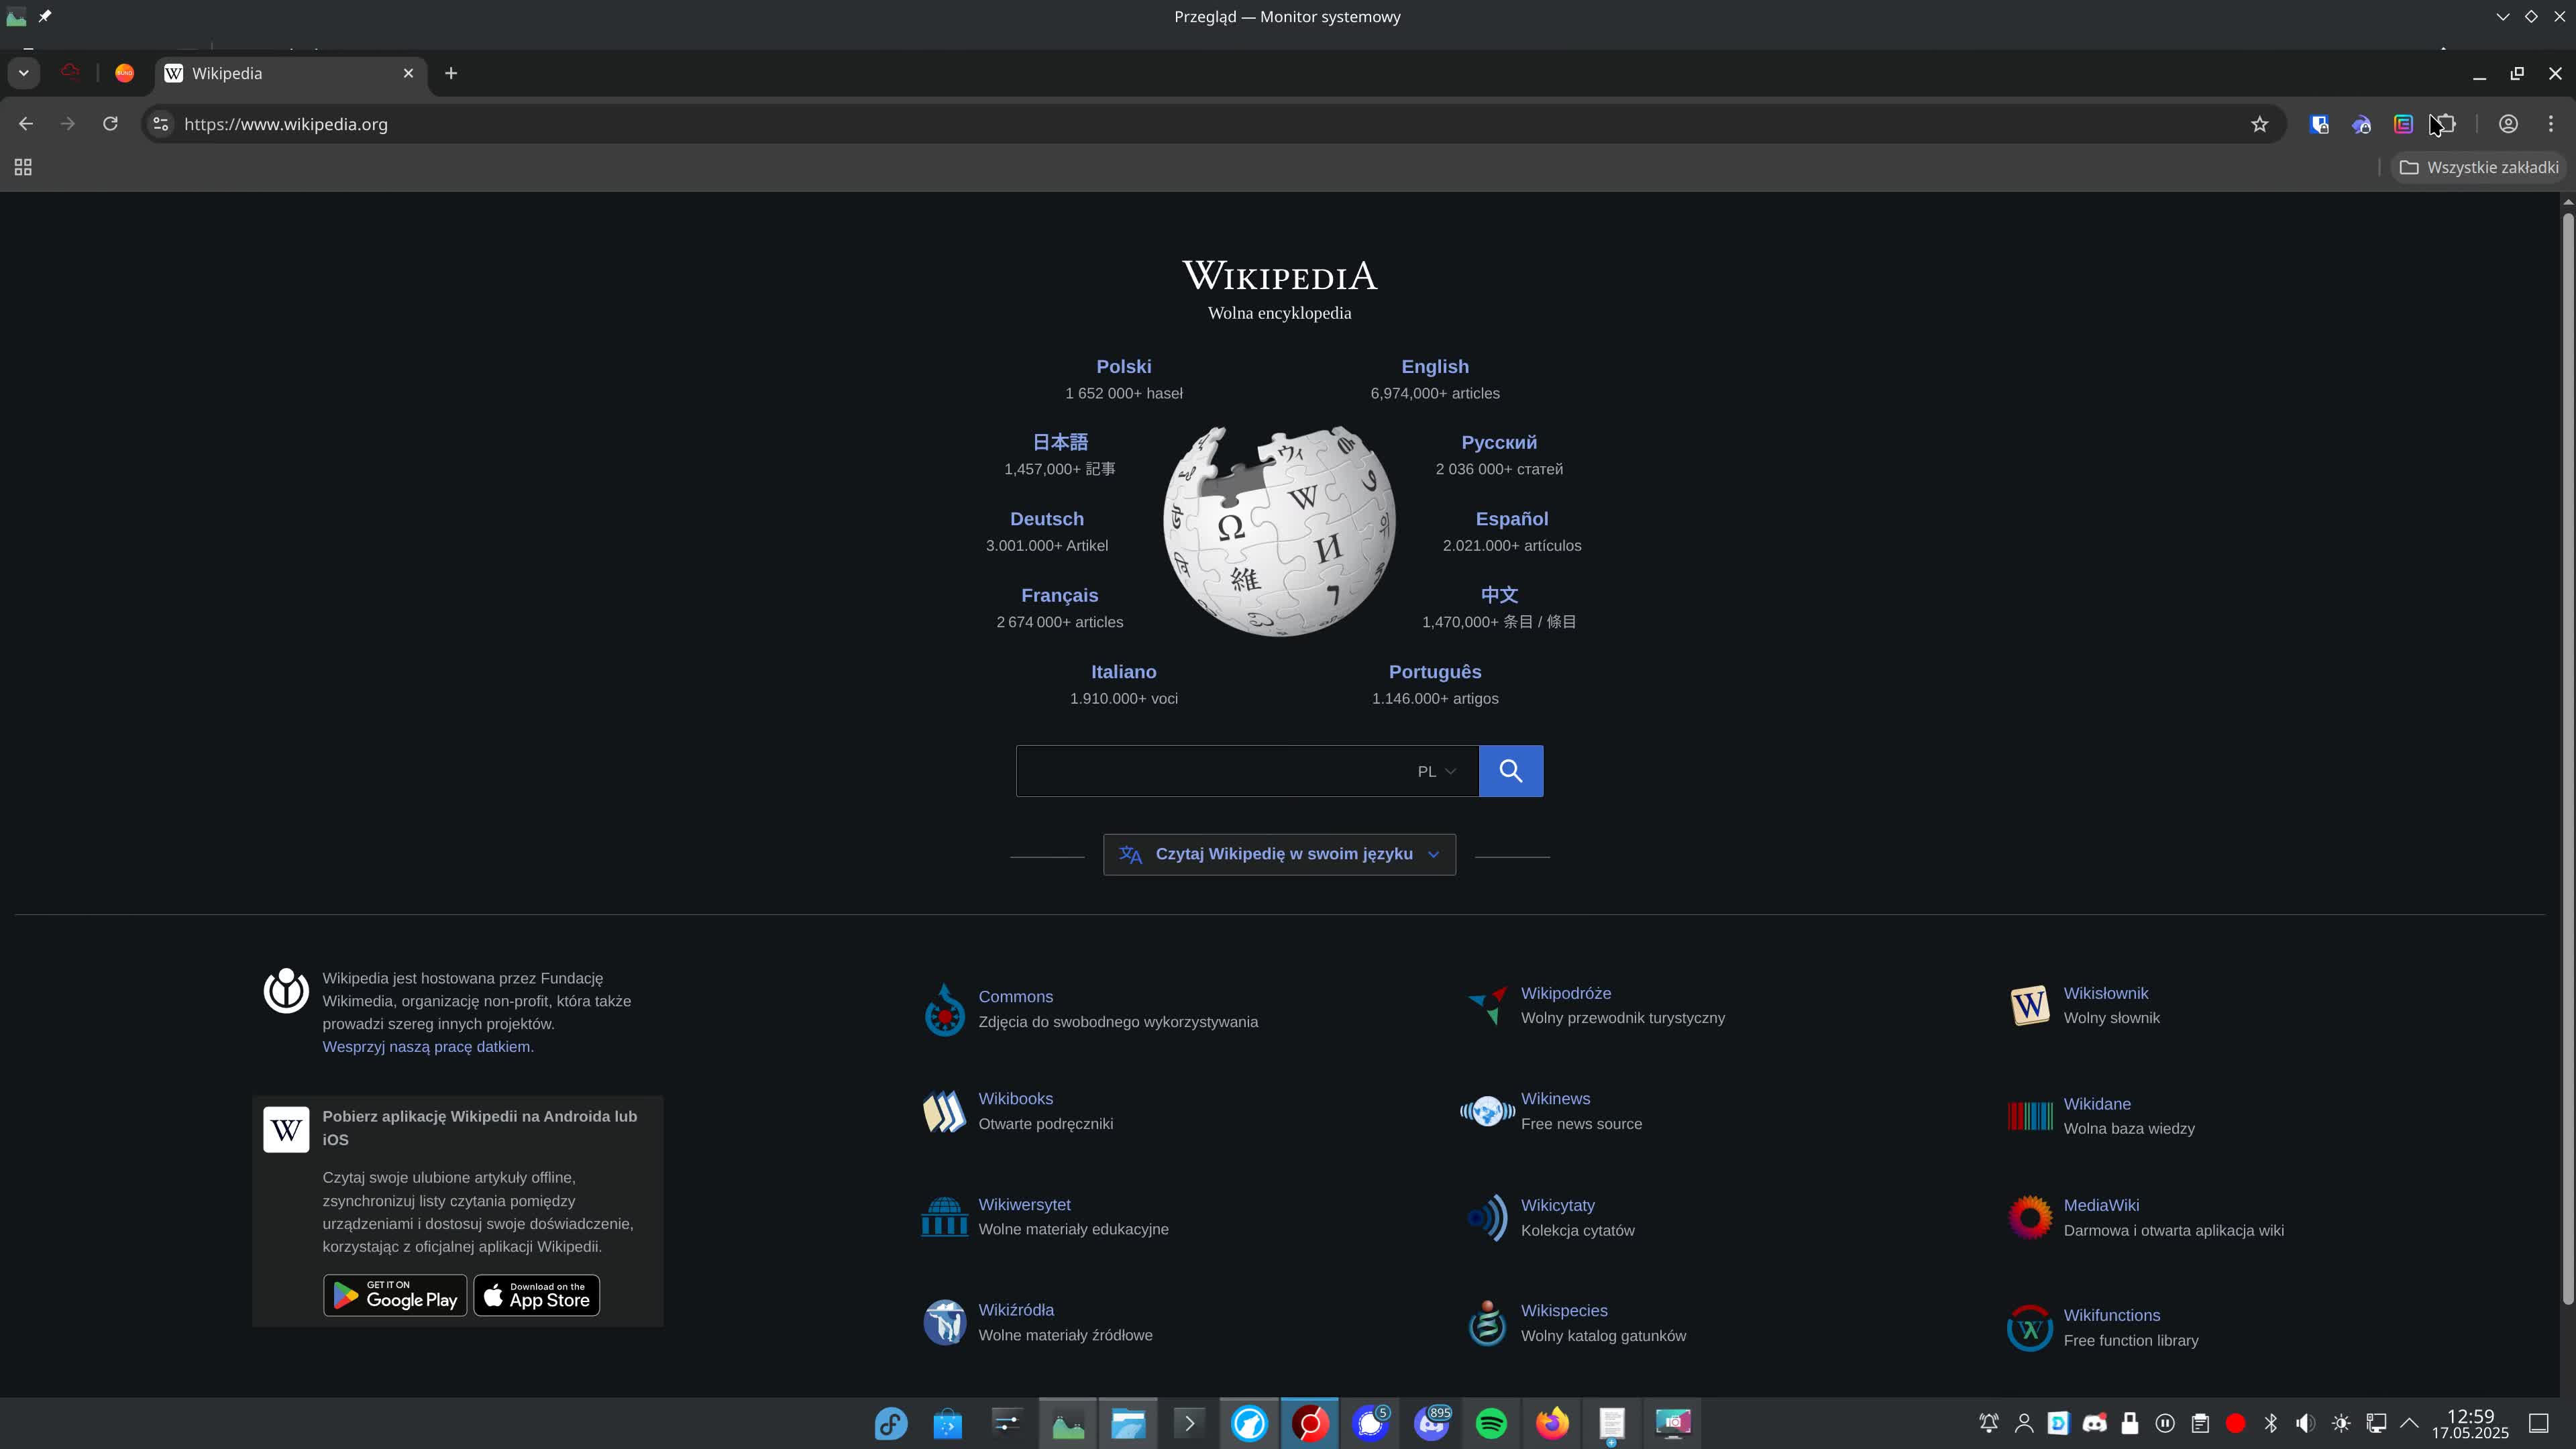Open the Wikicytaty project icon
This screenshot has height=1449, width=2576.
1487,1218
